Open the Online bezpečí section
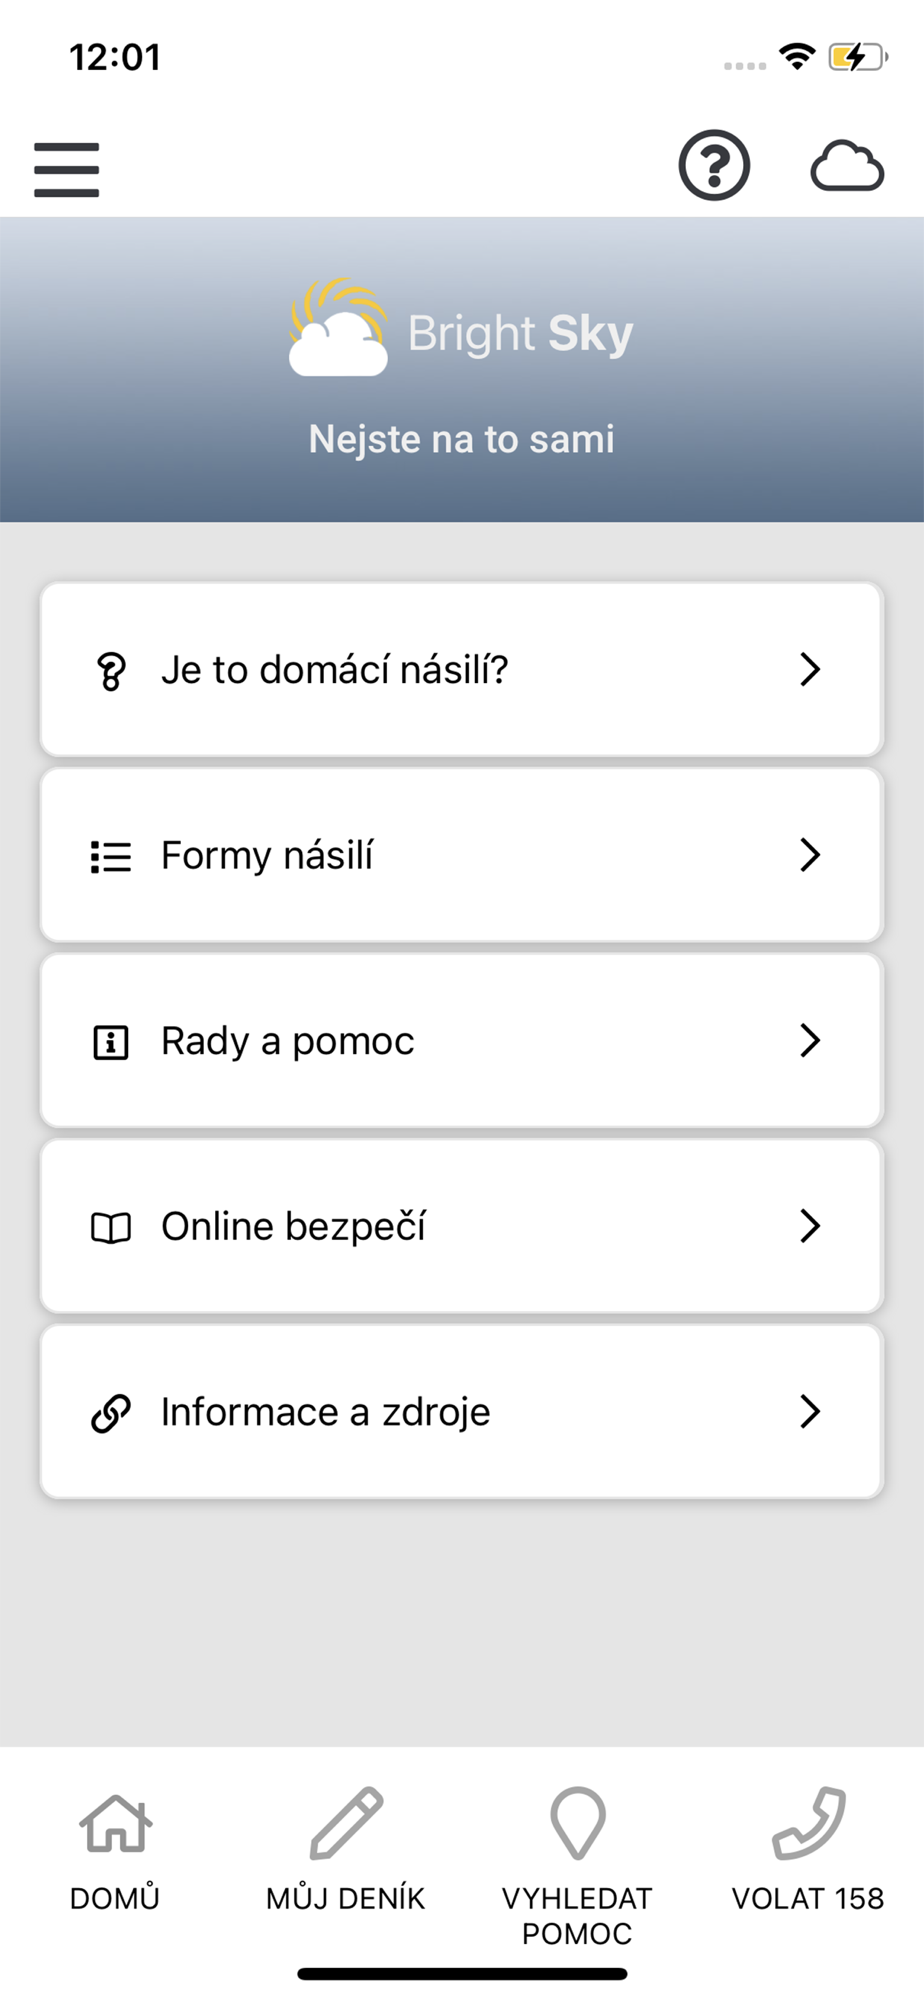 point(461,1226)
